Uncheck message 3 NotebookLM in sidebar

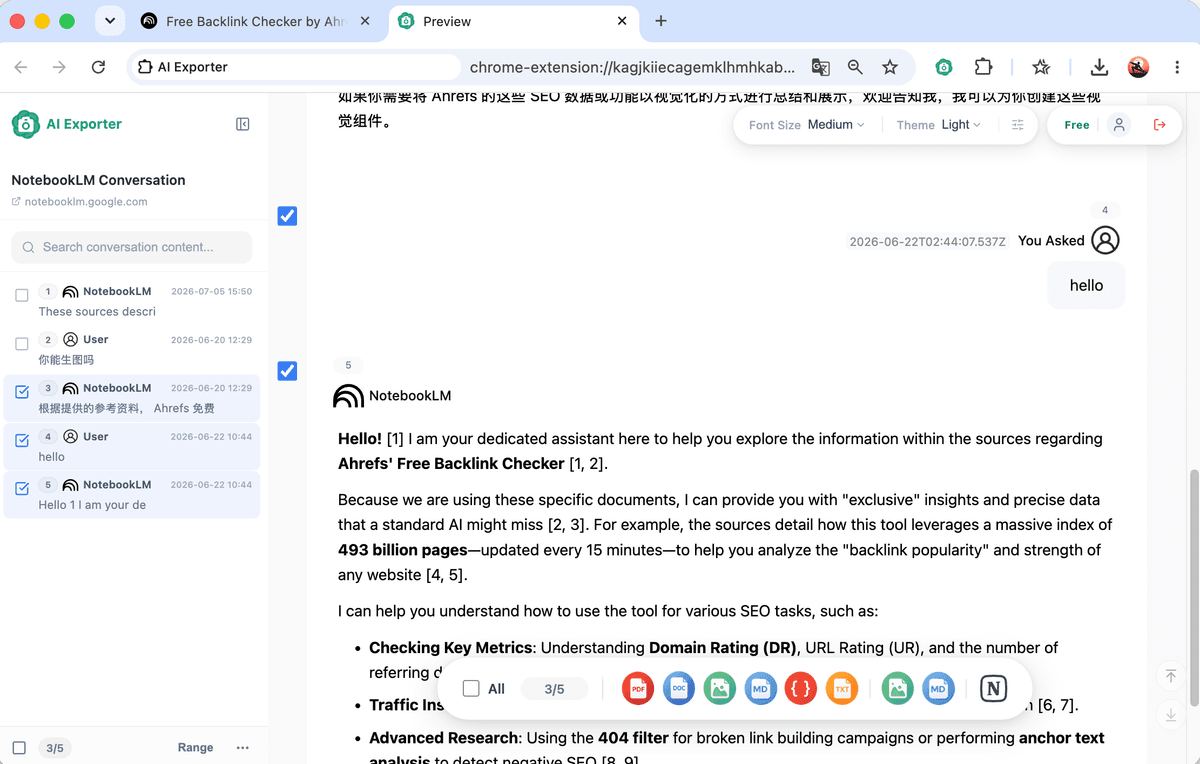click(x=22, y=392)
